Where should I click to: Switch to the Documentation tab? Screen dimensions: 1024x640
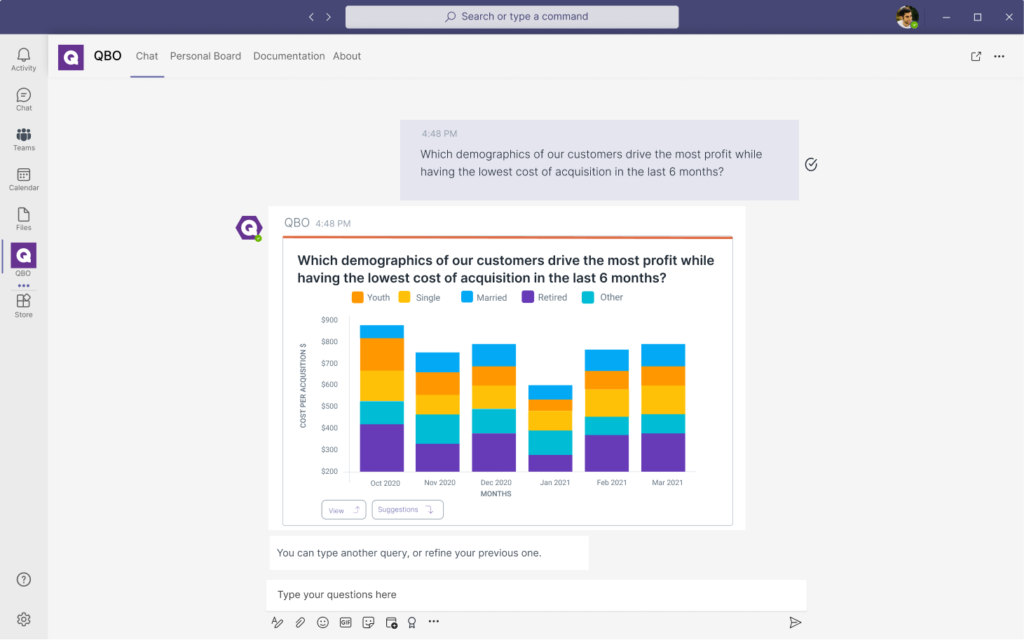coord(288,56)
